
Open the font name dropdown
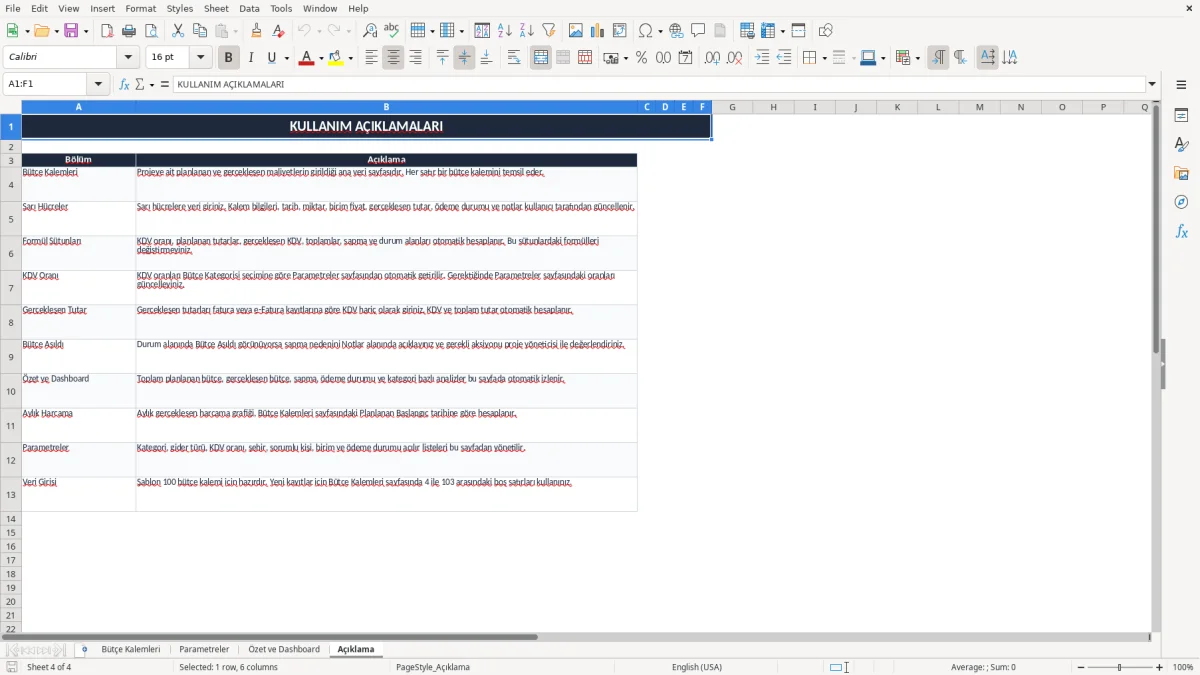127,58
